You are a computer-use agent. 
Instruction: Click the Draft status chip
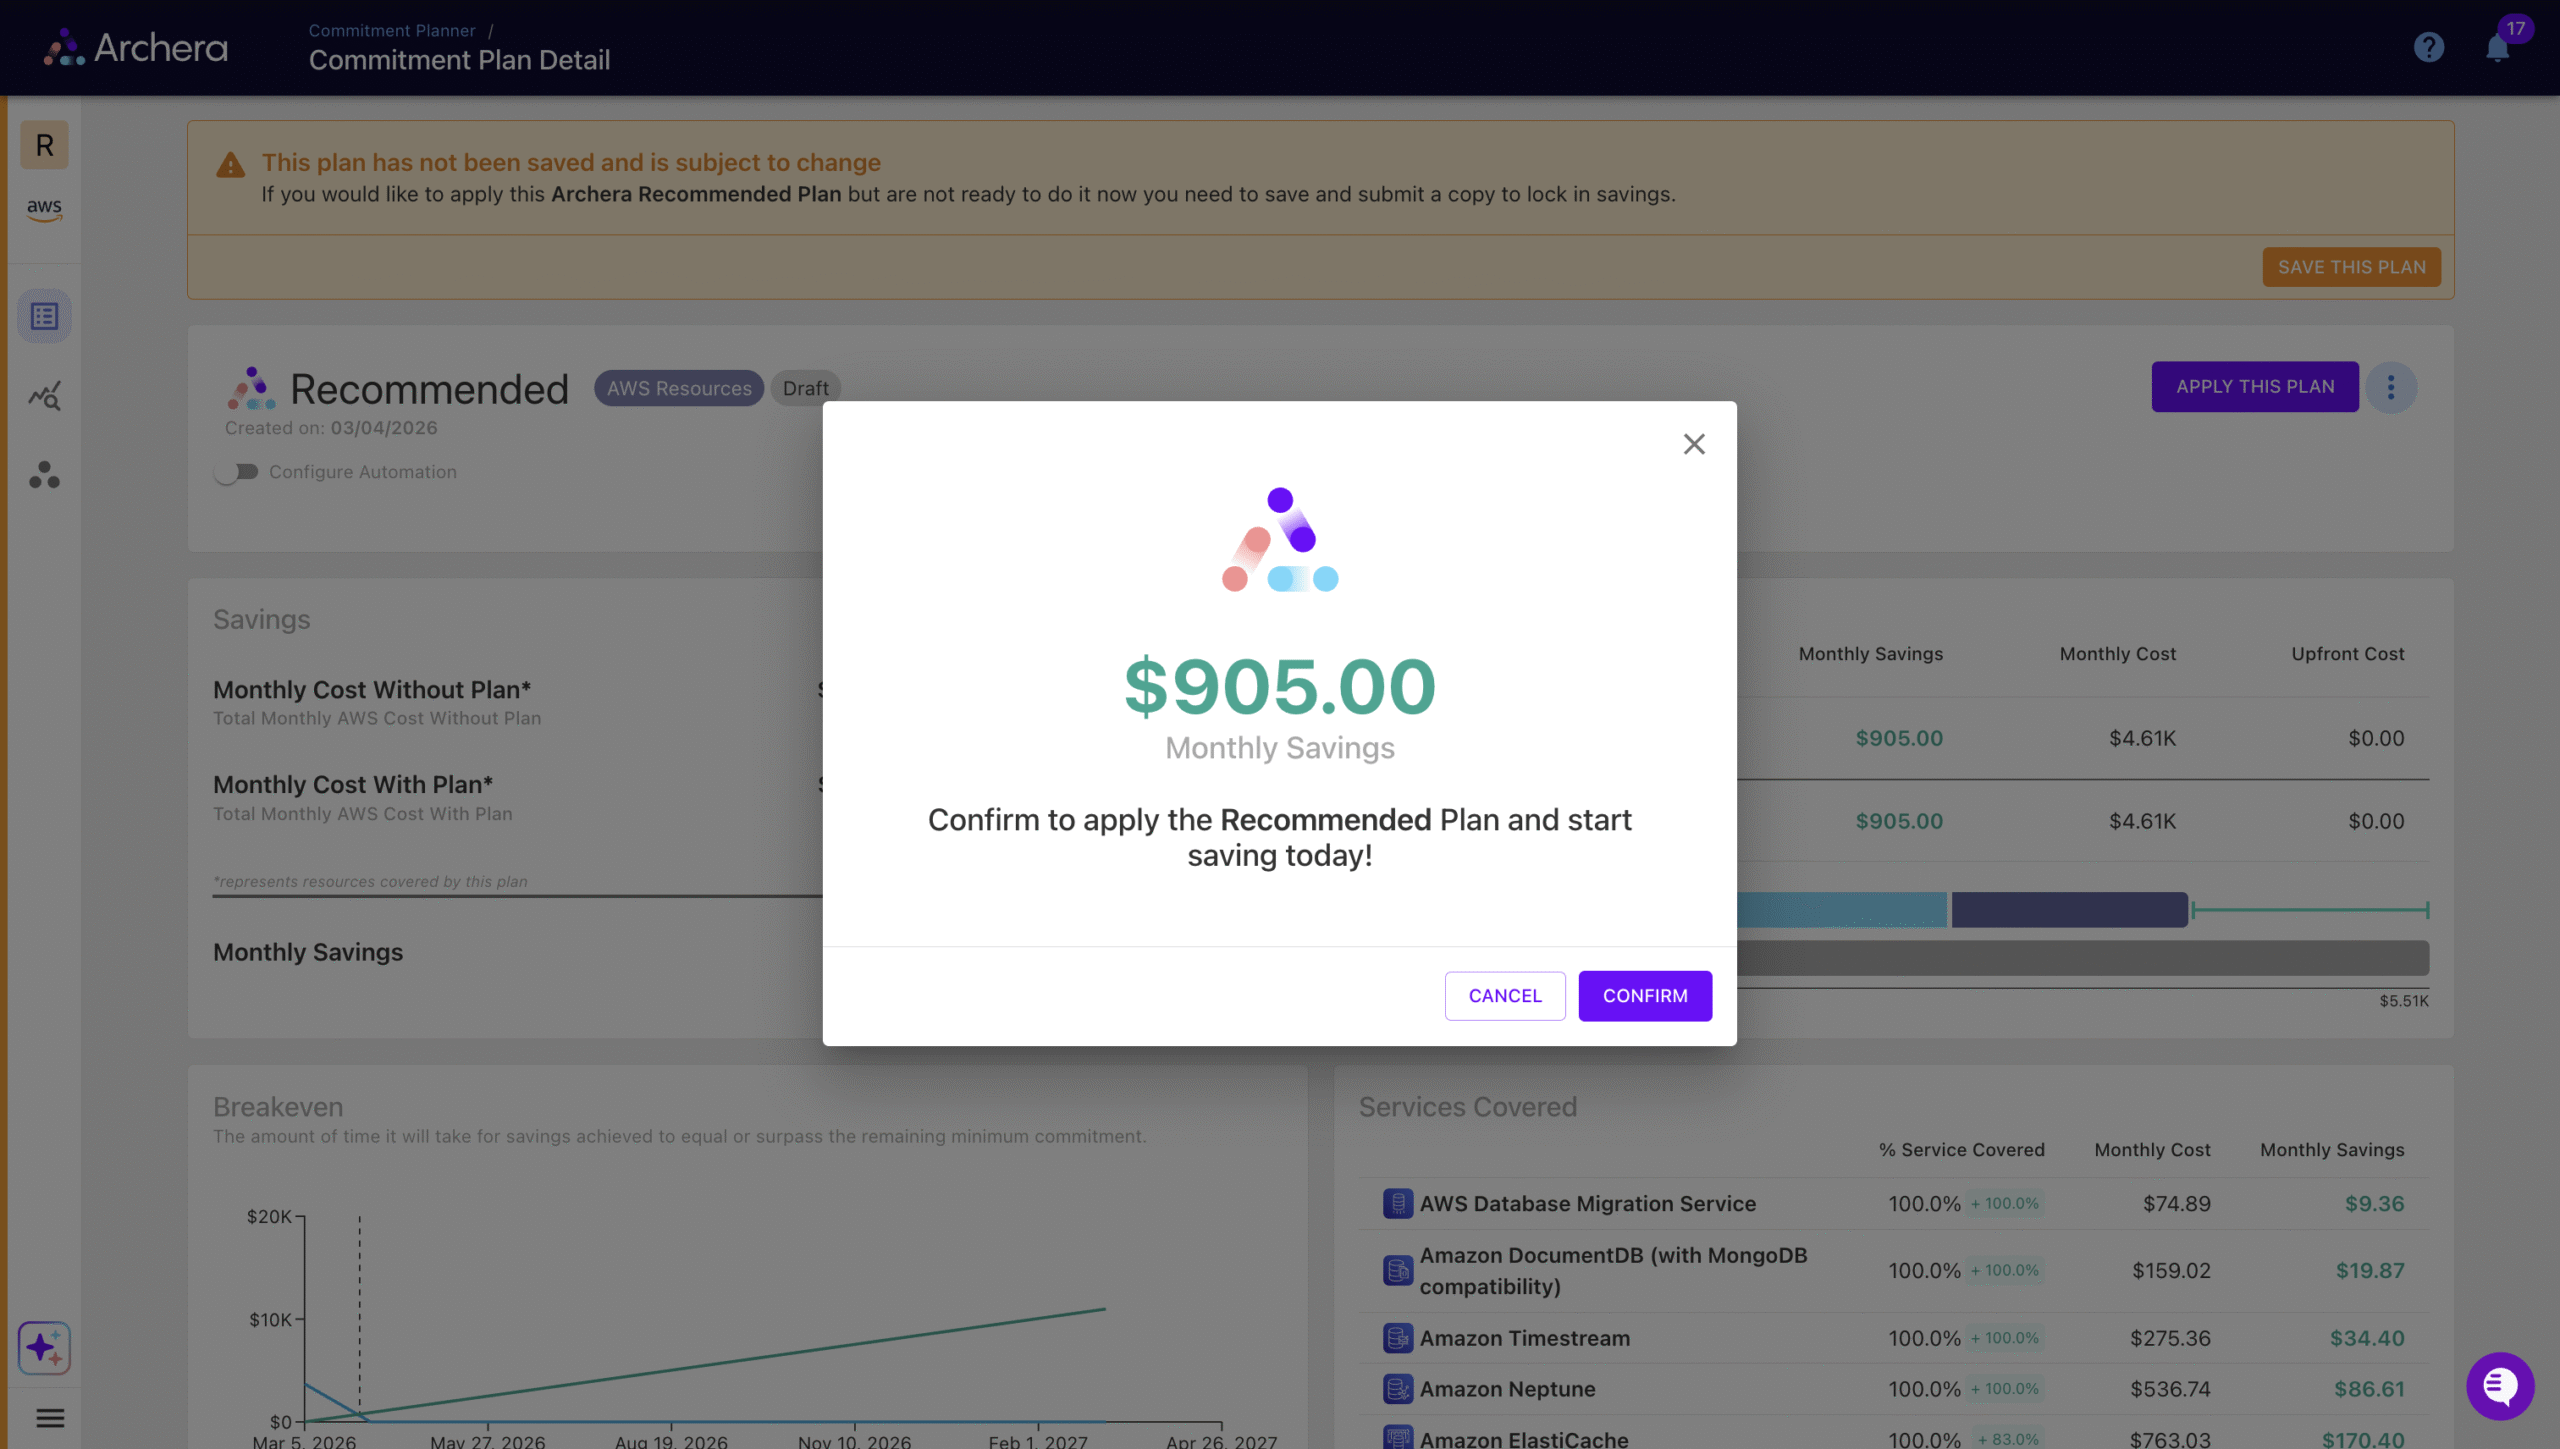pos(806,388)
